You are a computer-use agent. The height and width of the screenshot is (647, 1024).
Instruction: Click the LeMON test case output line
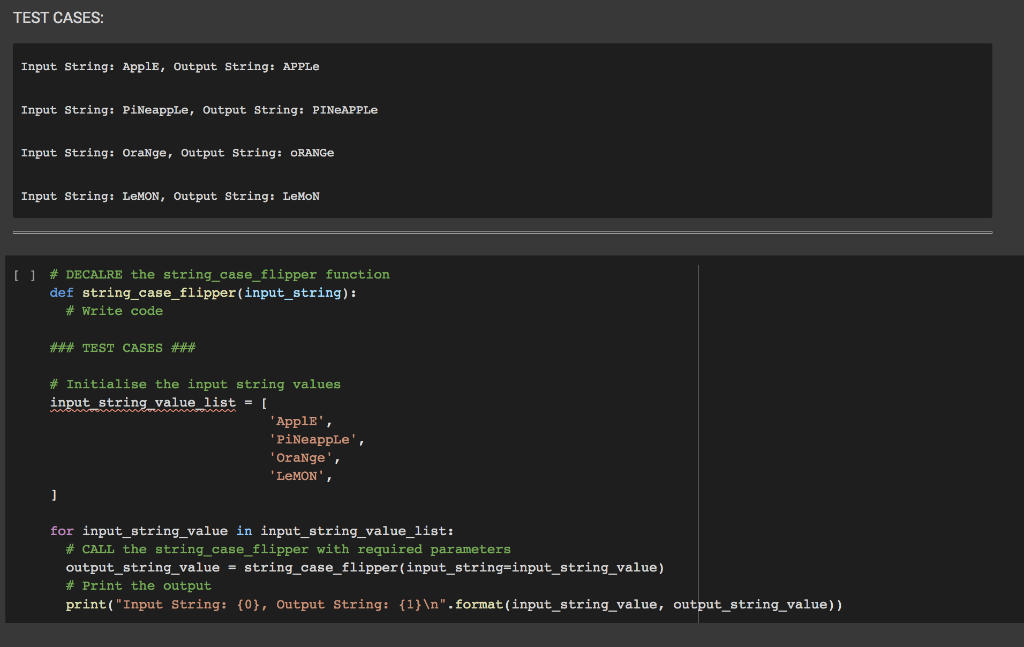click(x=170, y=196)
